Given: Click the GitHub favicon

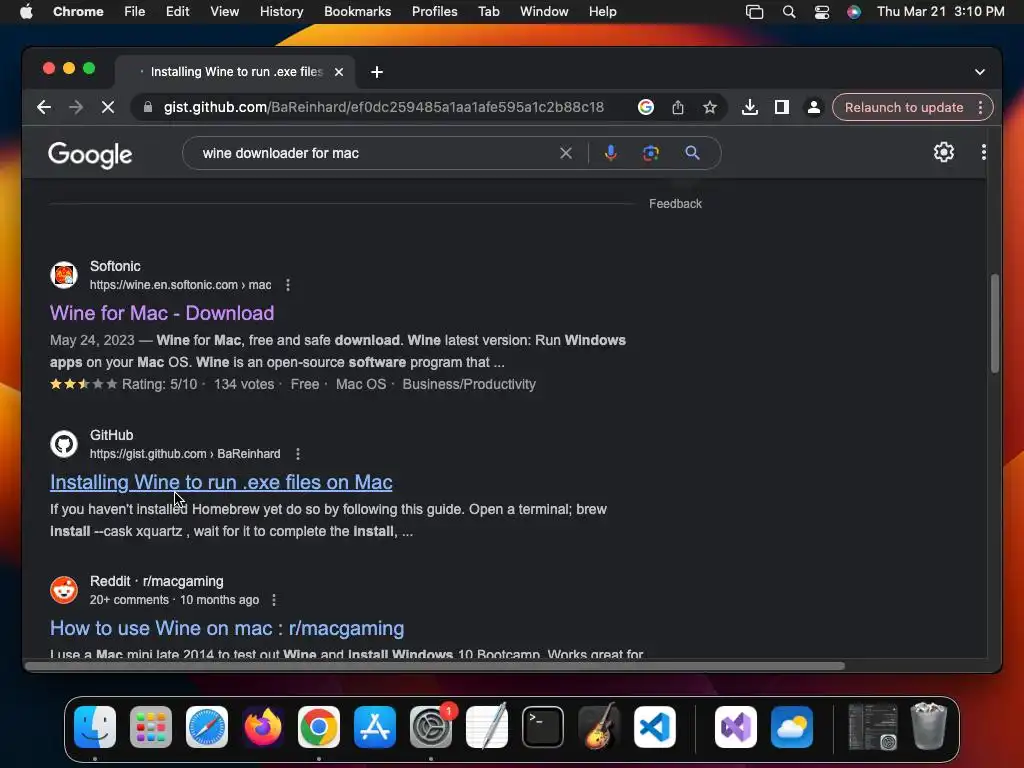Looking at the screenshot, I should [64, 444].
